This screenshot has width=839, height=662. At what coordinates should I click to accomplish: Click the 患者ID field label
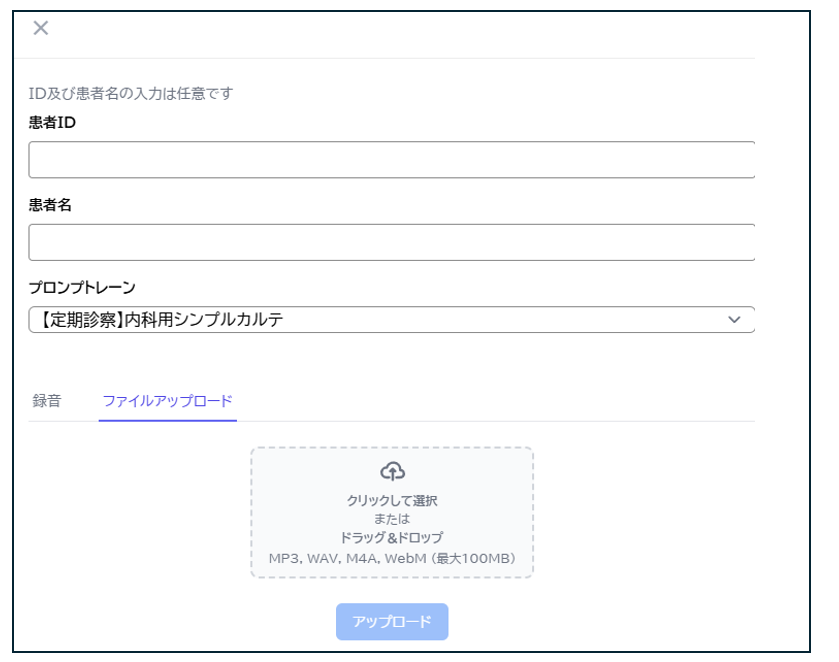click(x=52, y=123)
